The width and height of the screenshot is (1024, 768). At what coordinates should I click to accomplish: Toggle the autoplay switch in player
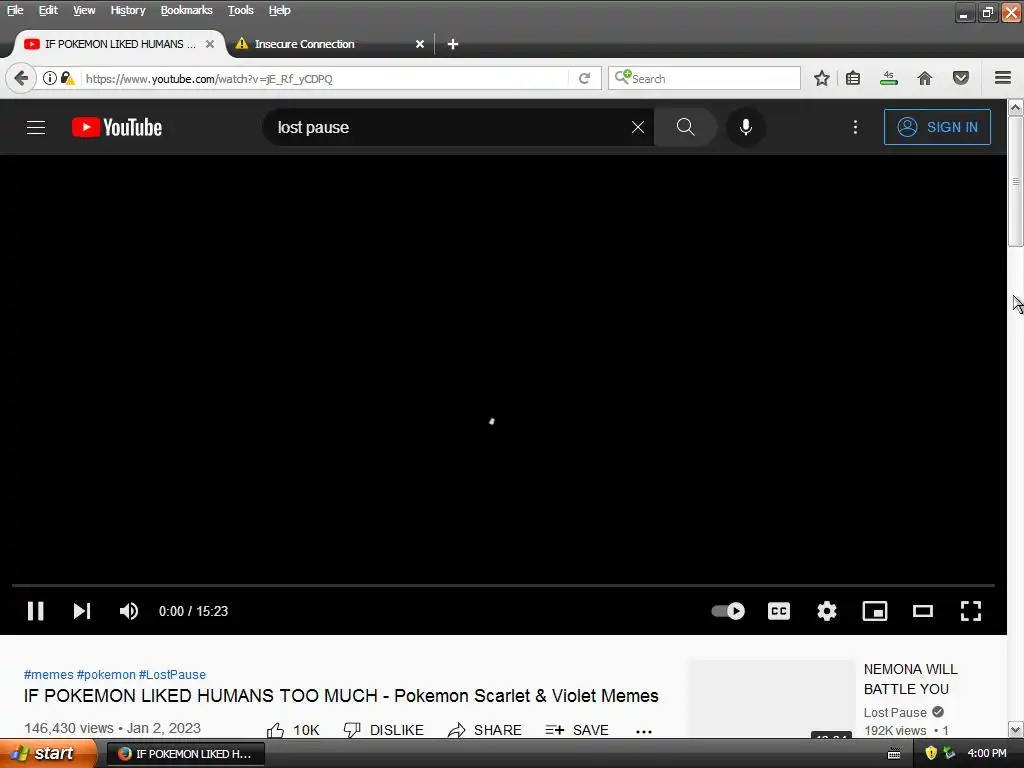(x=728, y=611)
